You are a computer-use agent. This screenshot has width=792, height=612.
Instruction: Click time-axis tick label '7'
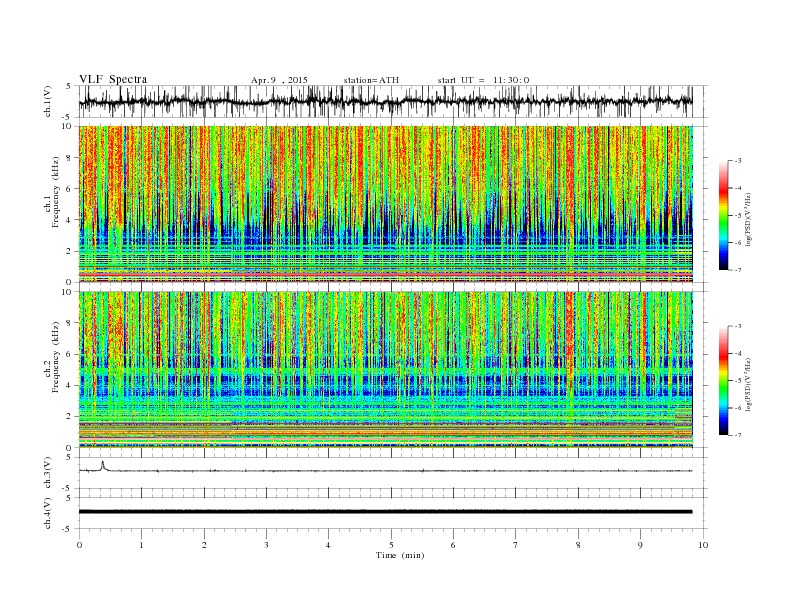click(516, 545)
